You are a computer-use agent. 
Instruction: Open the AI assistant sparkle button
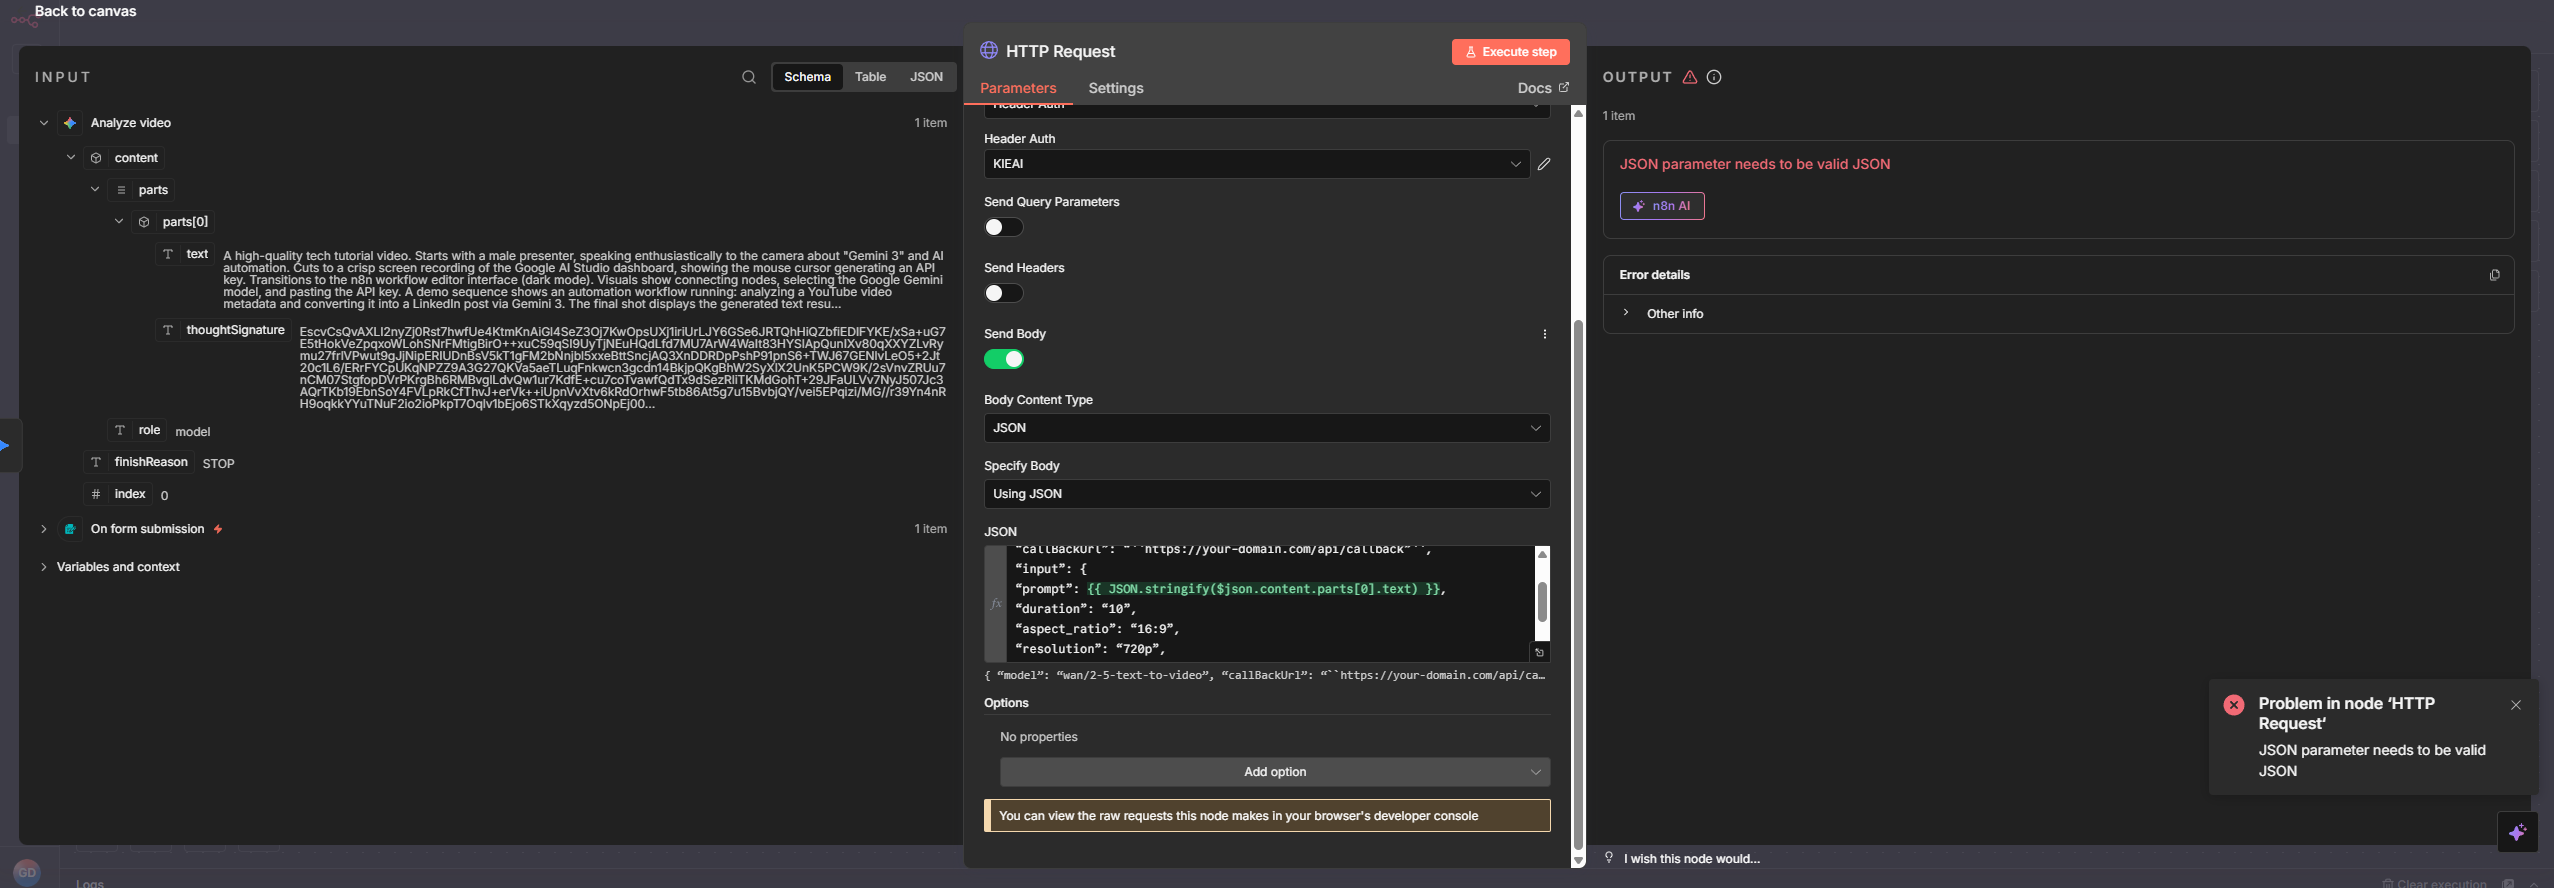(2517, 832)
